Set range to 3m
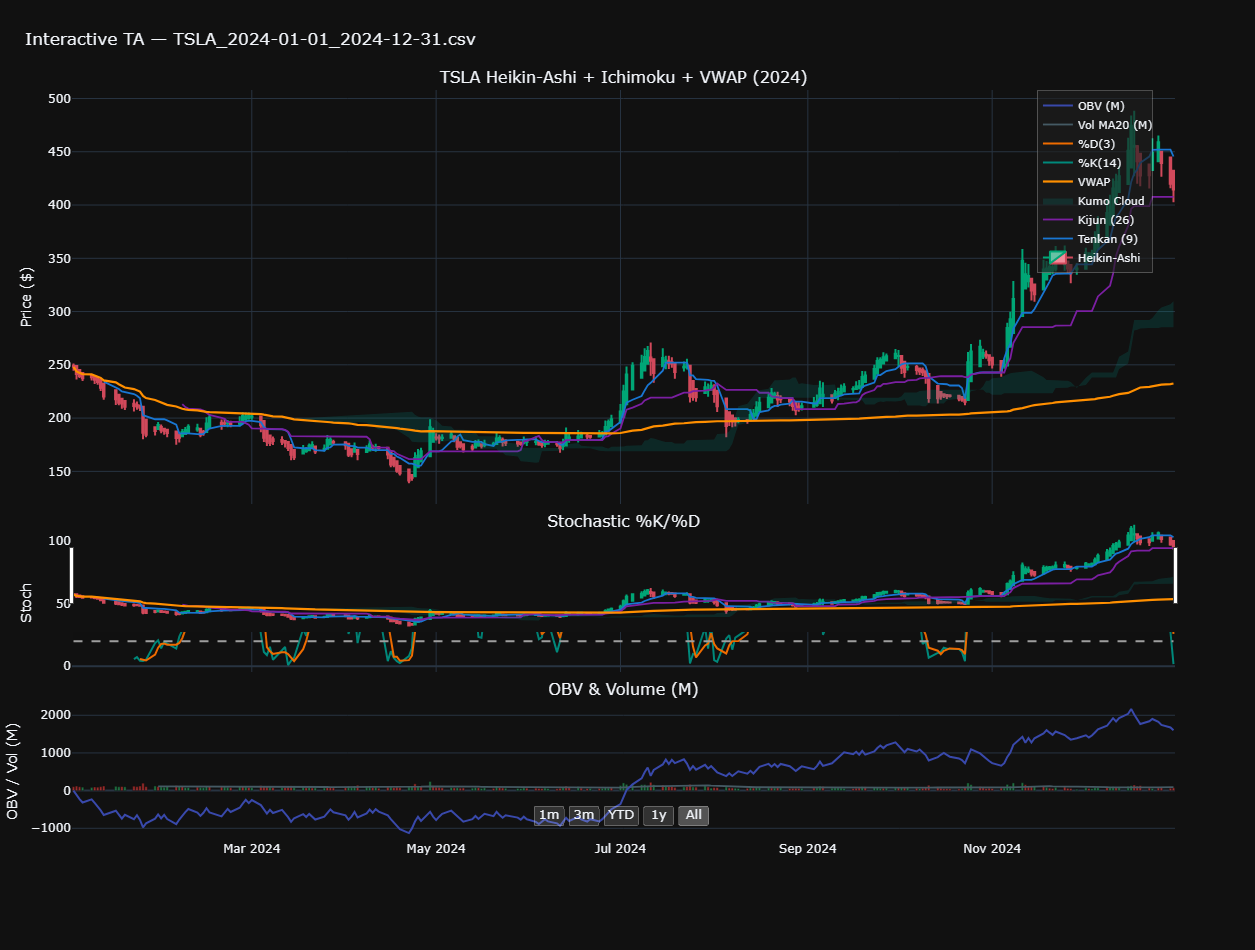Screen dimensions: 1255x950 click(584, 815)
